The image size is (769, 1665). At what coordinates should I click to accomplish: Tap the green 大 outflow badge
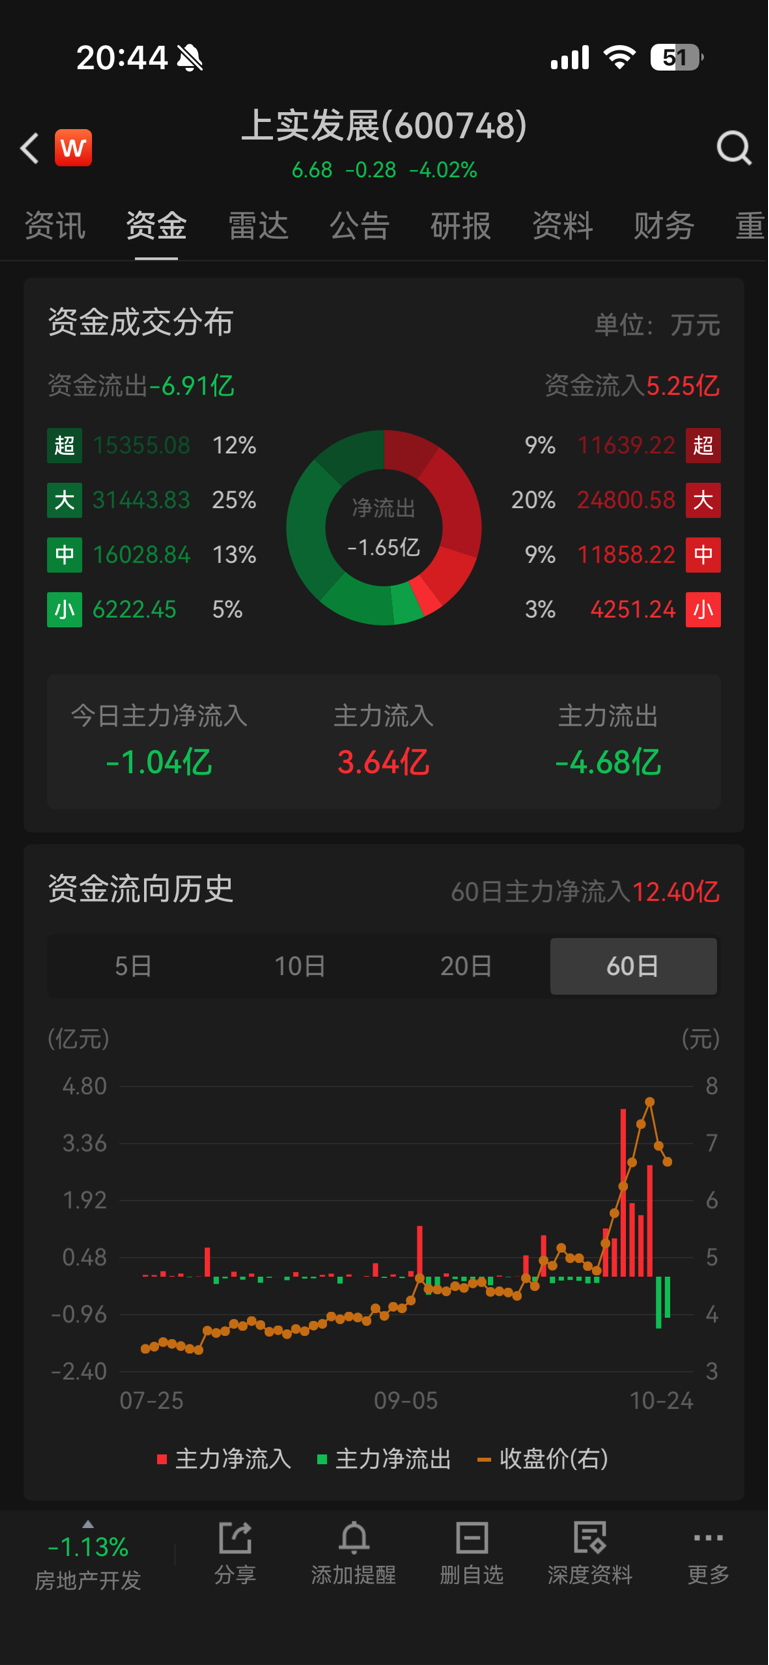tap(64, 500)
